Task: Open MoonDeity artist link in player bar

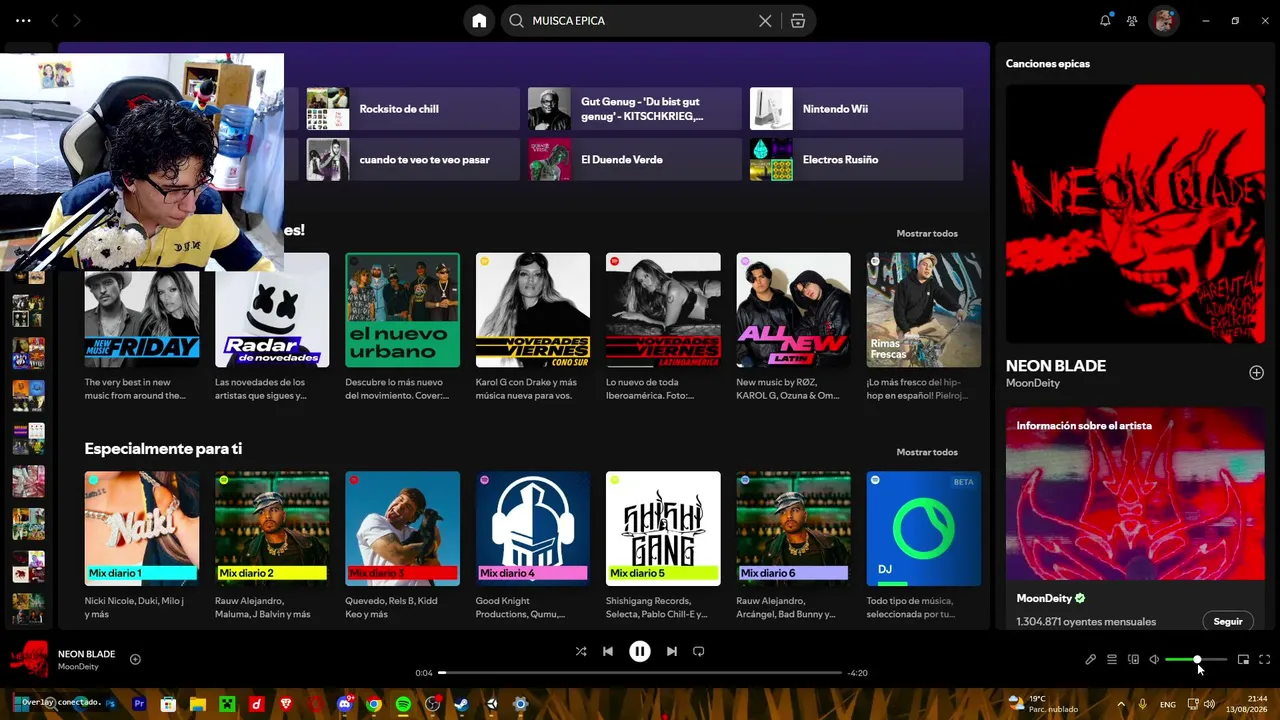Action: click(78, 667)
